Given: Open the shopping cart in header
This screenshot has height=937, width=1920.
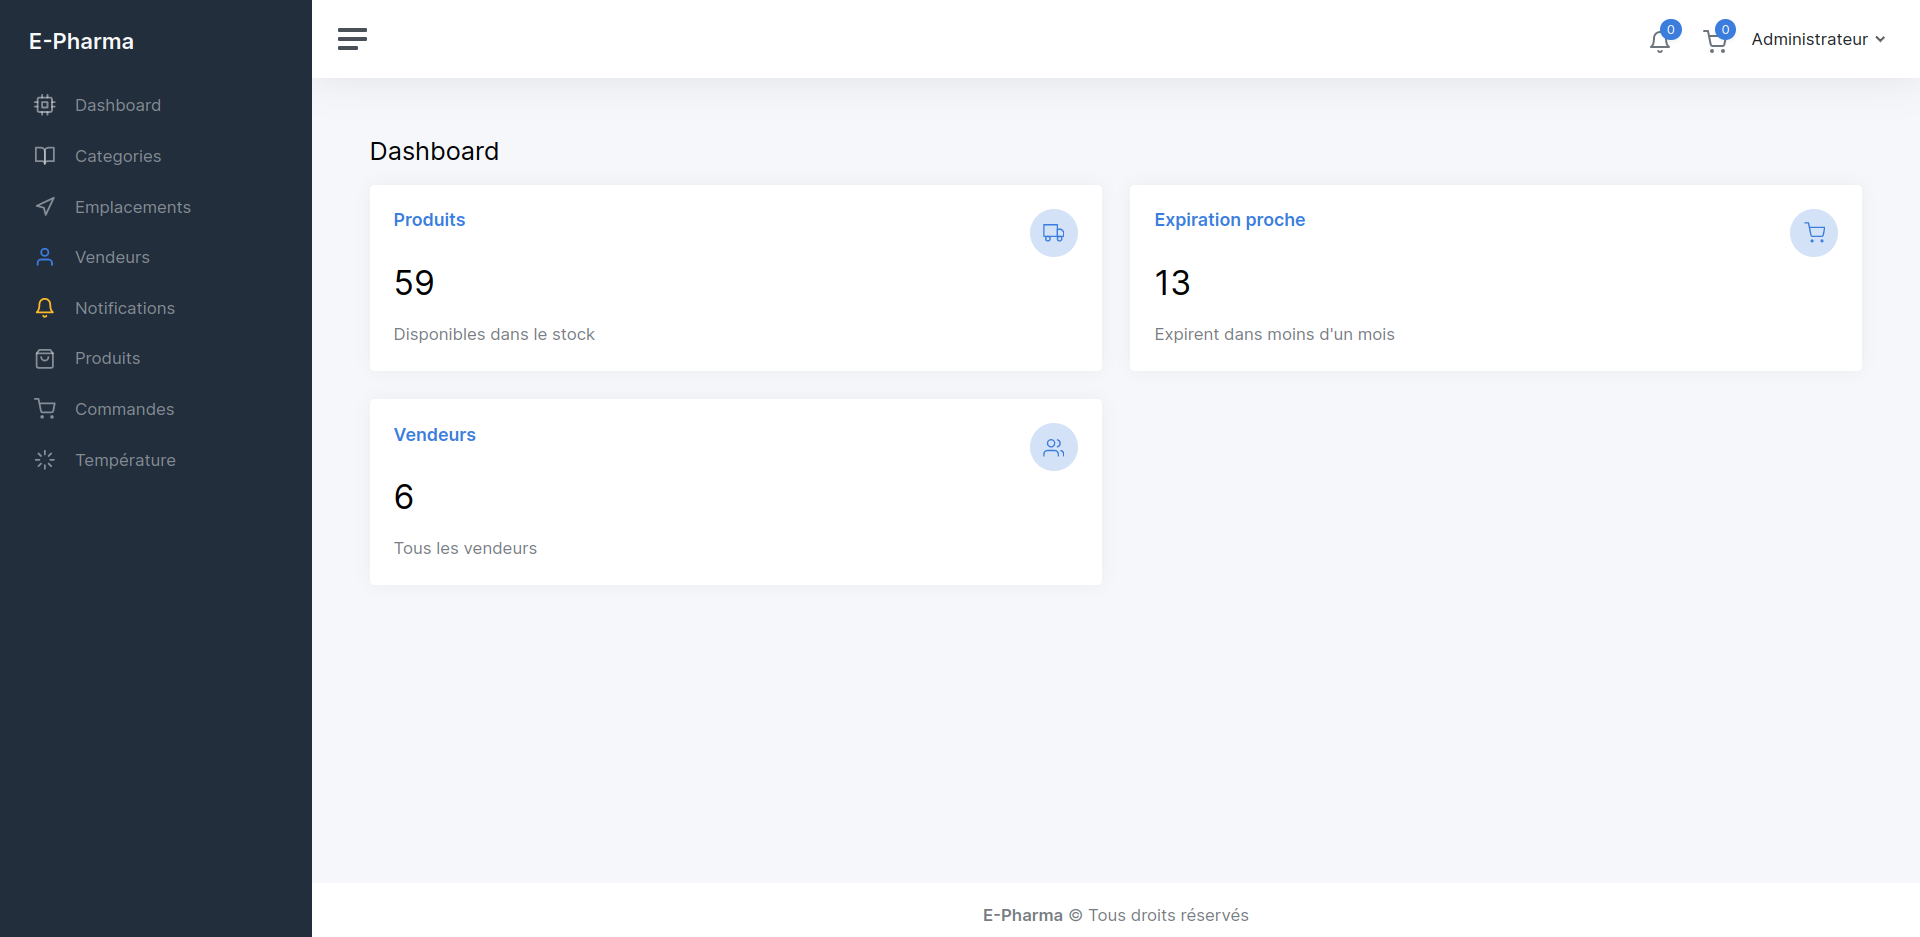Looking at the screenshot, I should [x=1715, y=41].
